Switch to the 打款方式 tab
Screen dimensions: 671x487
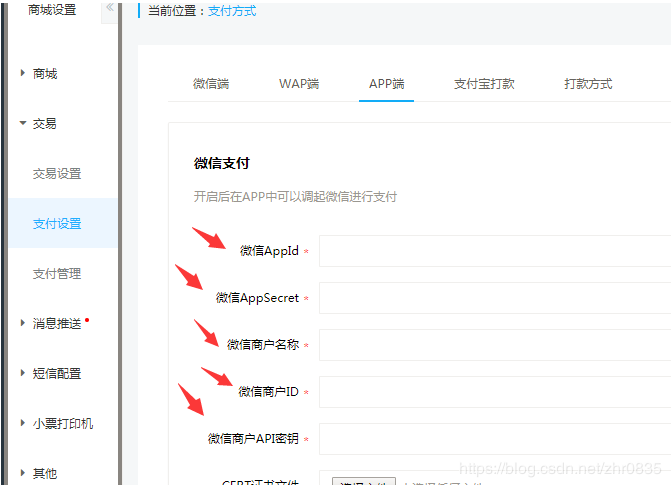pyautogui.click(x=588, y=83)
